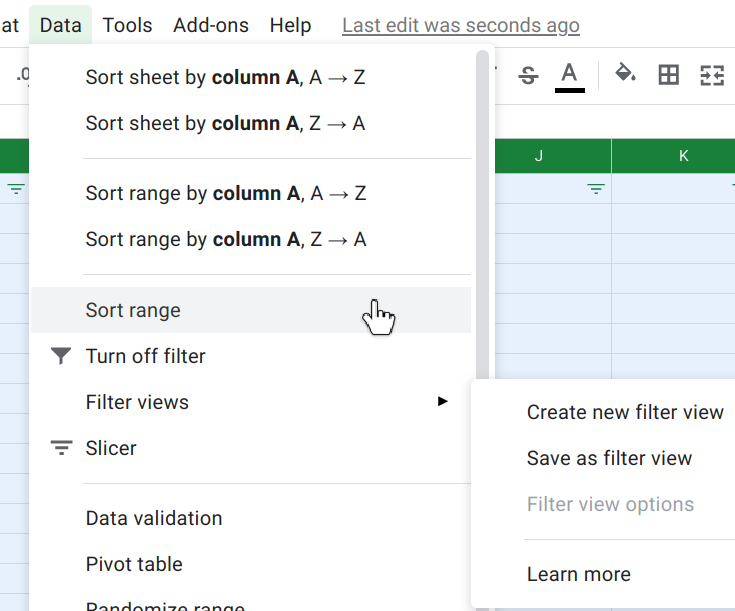Image resolution: width=735 pixels, height=611 pixels.
Task: Click Learn more in the submenu
Action: [x=579, y=574]
